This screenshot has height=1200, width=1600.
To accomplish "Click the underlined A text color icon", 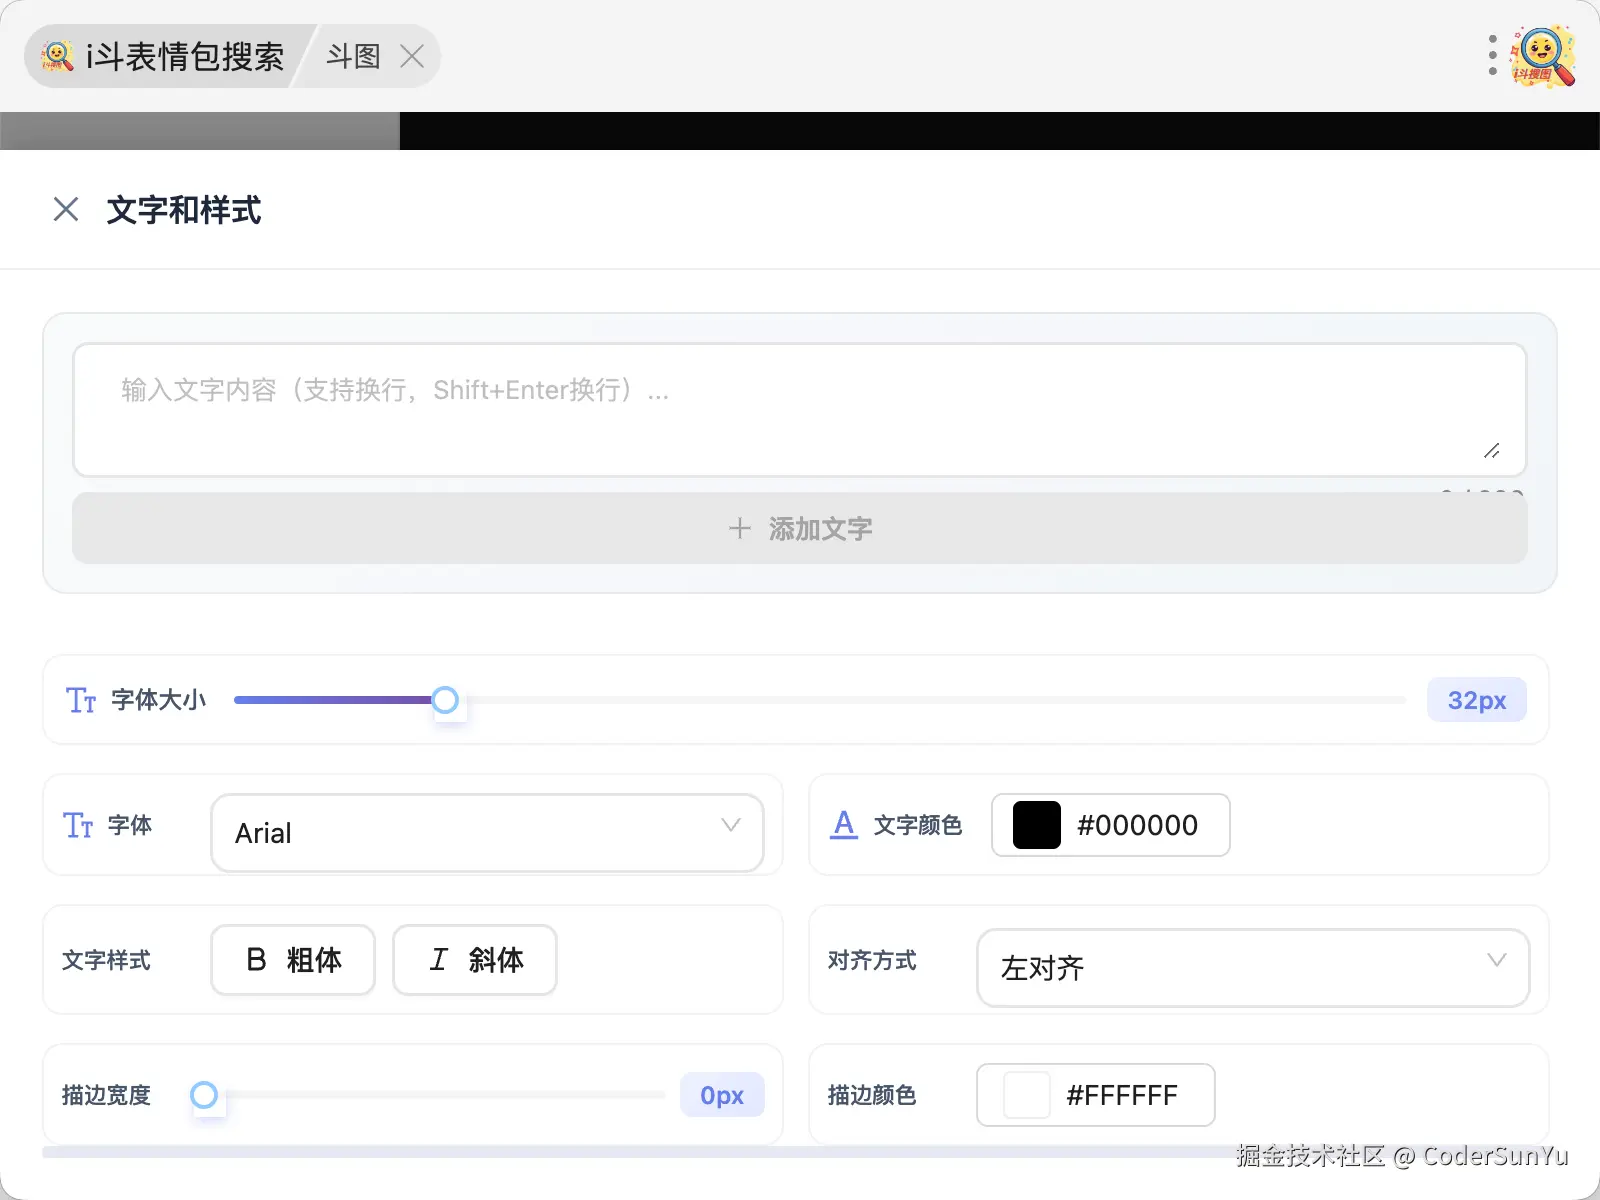I will (844, 825).
